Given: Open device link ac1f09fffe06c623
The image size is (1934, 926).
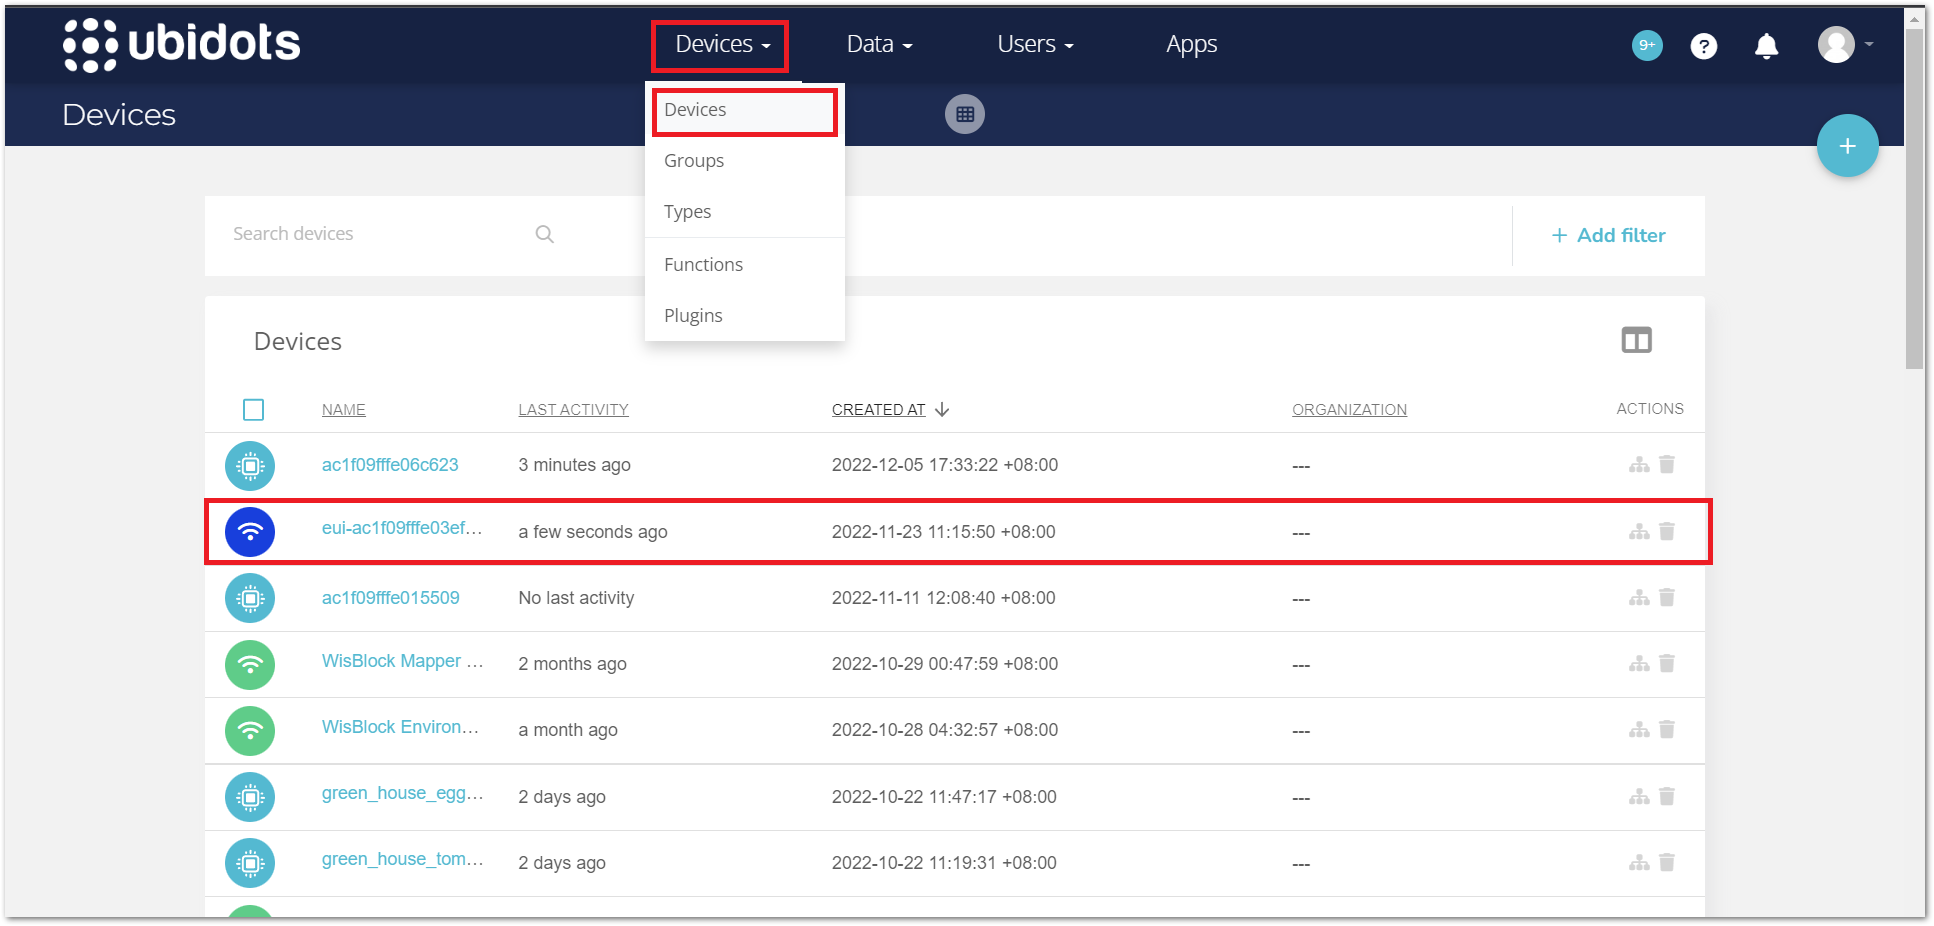Looking at the screenshot, I should (389, 464).
